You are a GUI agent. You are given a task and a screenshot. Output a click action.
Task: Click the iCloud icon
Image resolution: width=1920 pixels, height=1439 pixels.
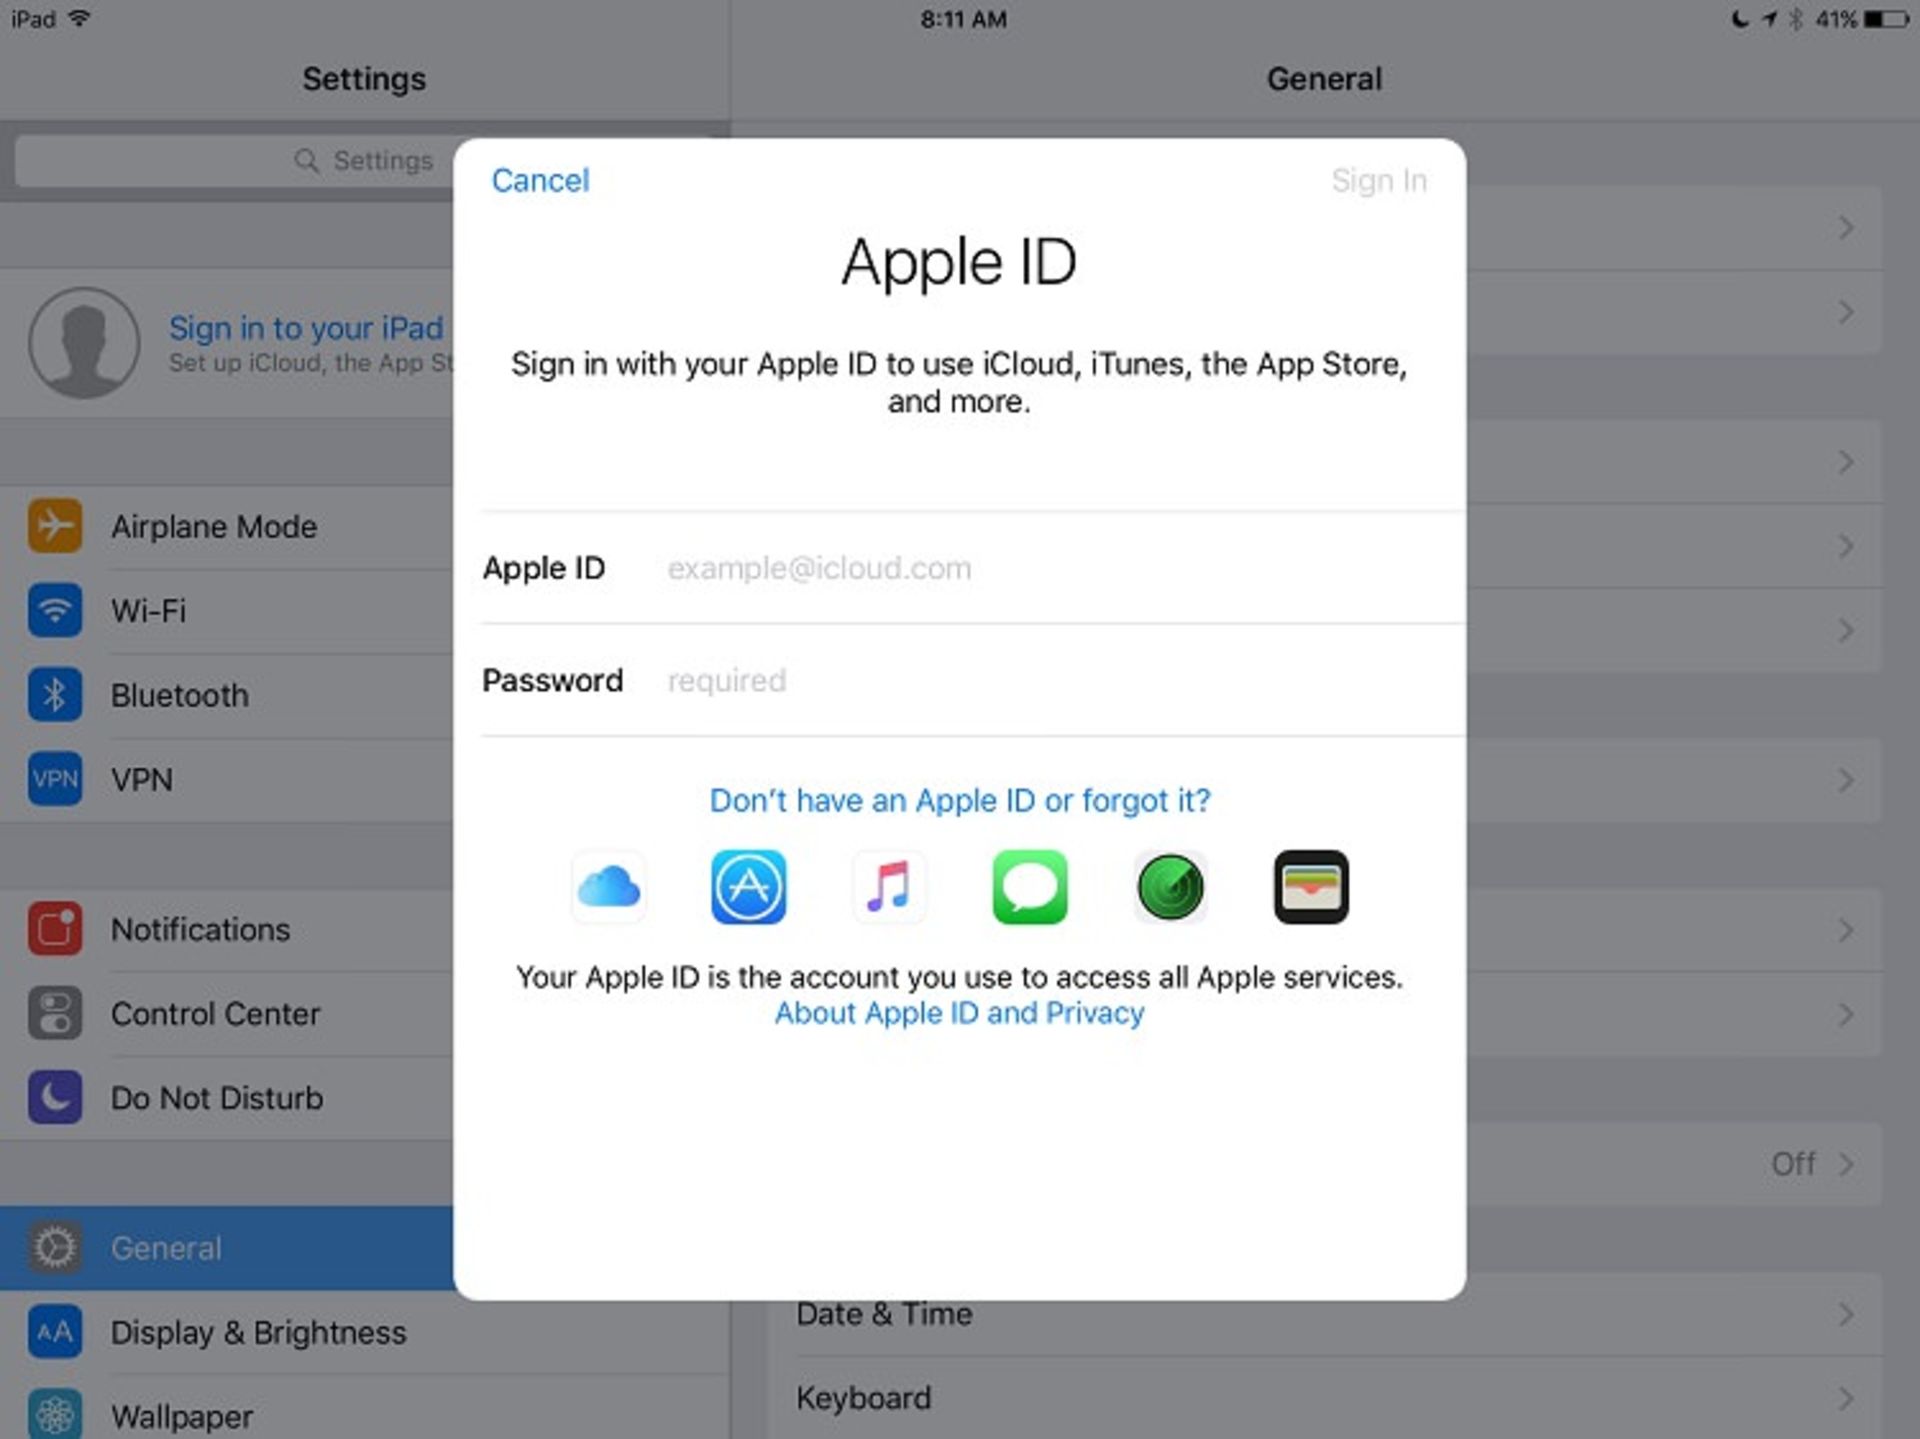611,889
